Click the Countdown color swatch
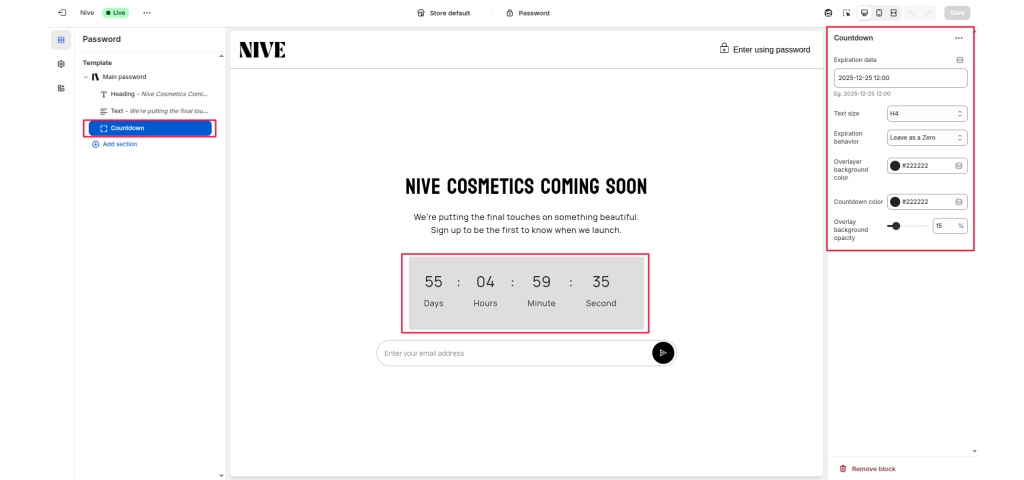 click(x=895, y=201)
